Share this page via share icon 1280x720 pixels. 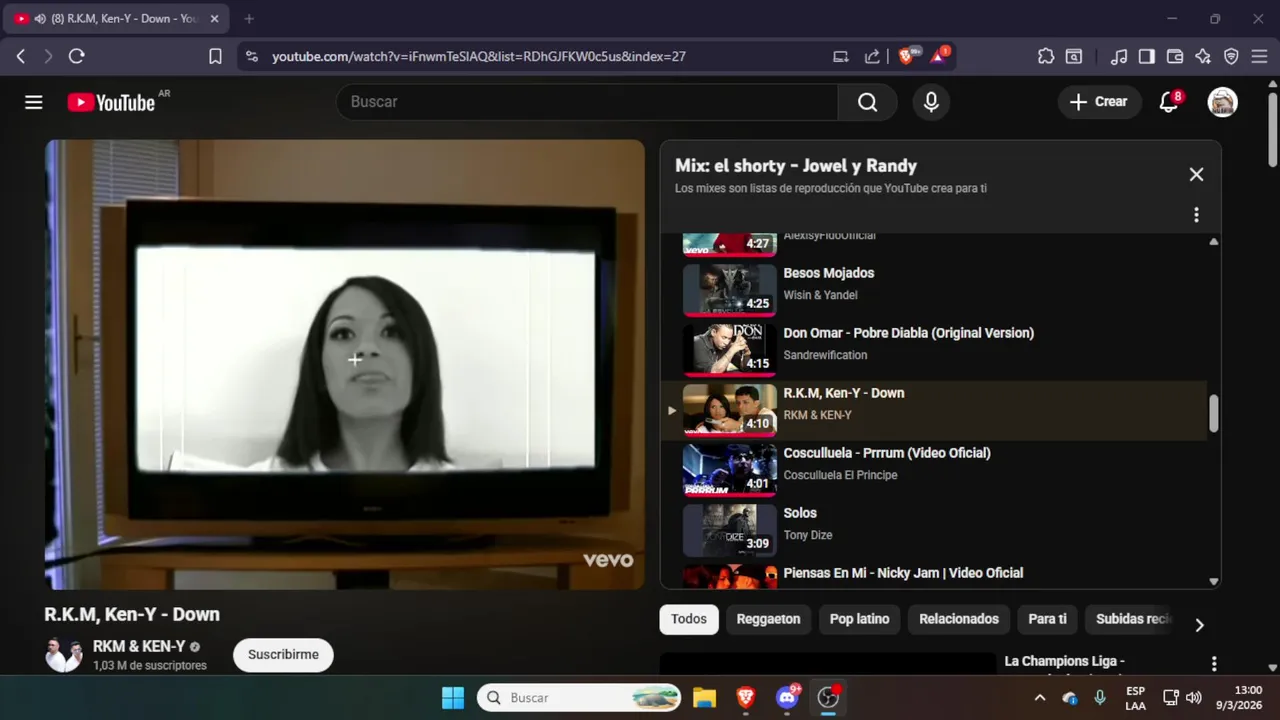pyautogui.click(x=872, y=57)
